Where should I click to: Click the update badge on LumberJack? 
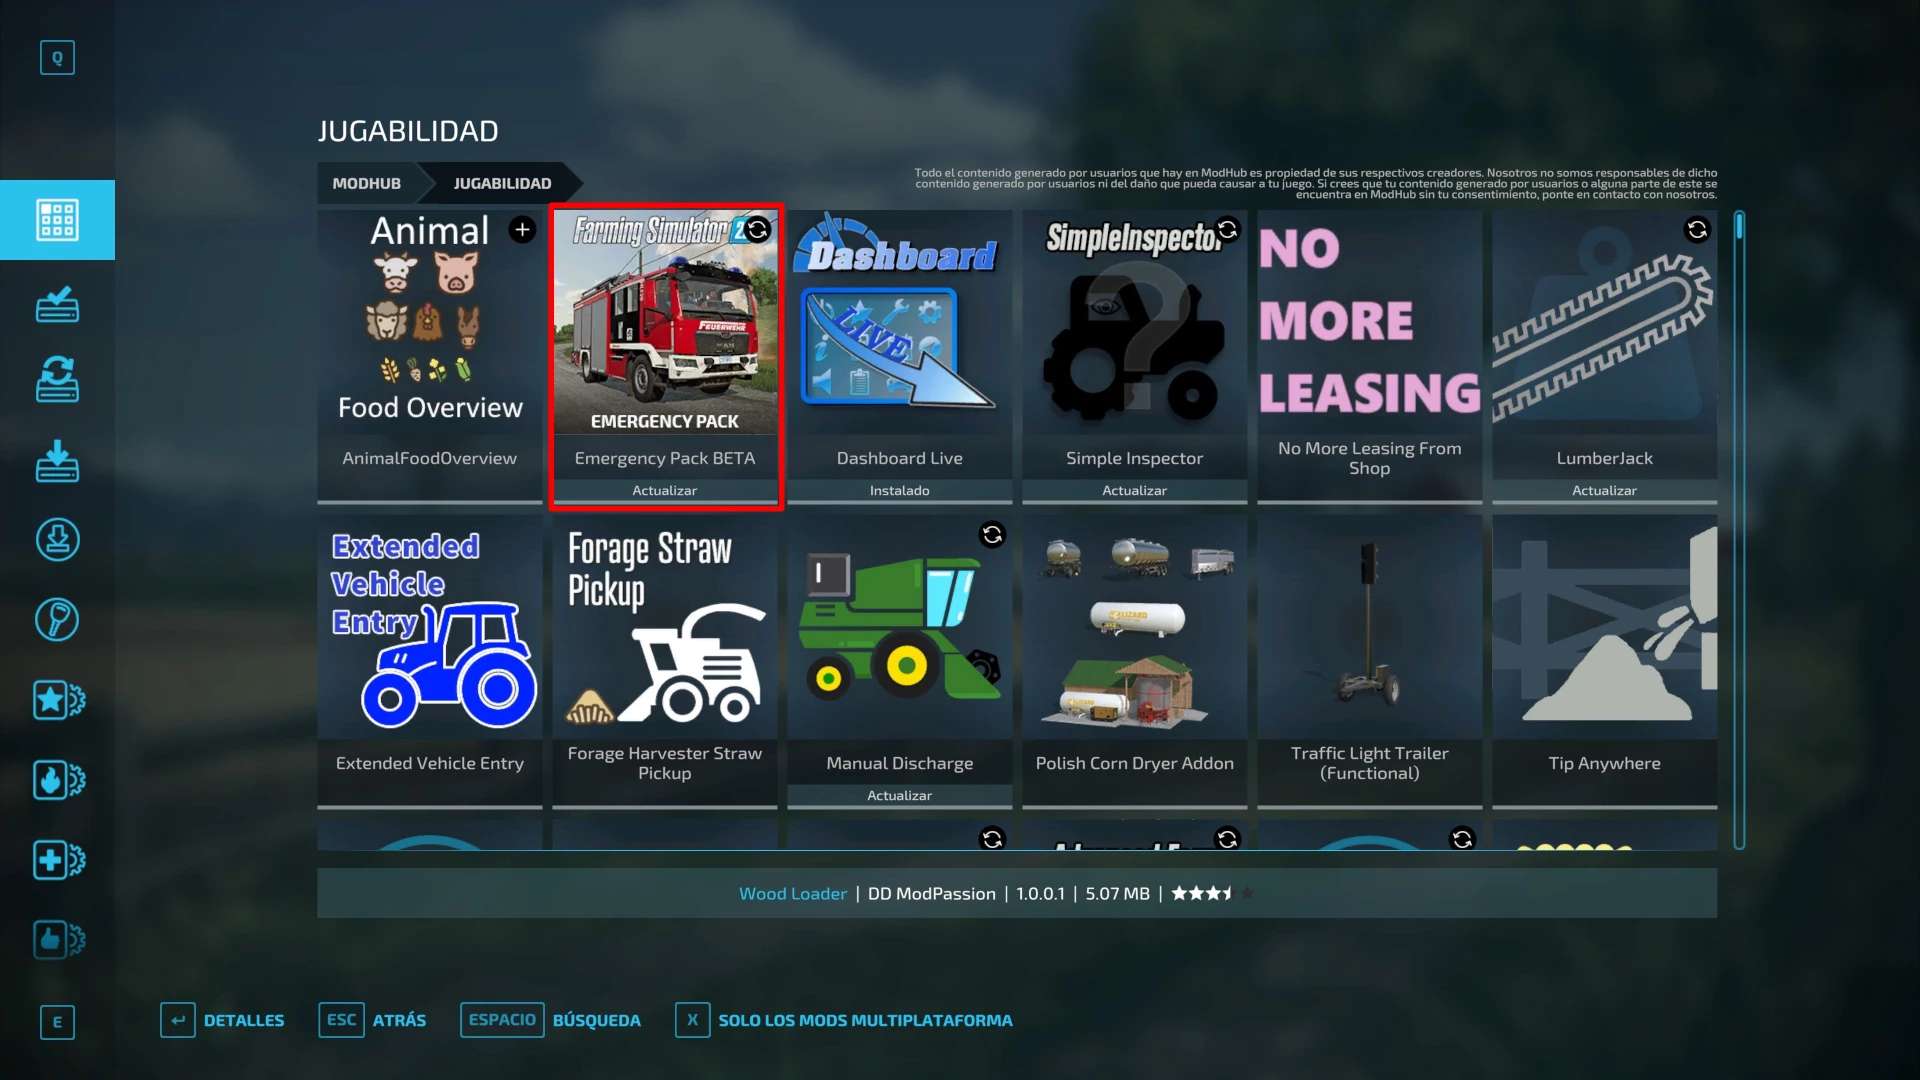coord(1697,230)
